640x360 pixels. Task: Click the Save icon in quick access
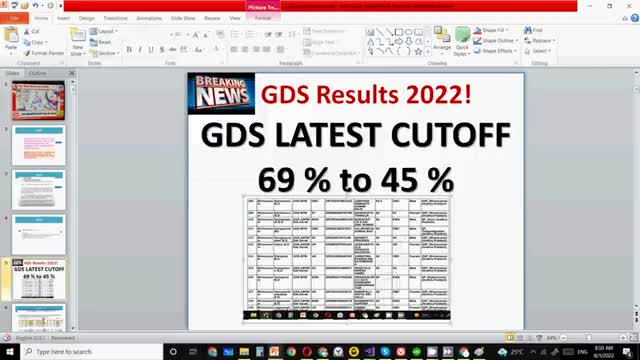pyautogui.click(x=14, y=6)
